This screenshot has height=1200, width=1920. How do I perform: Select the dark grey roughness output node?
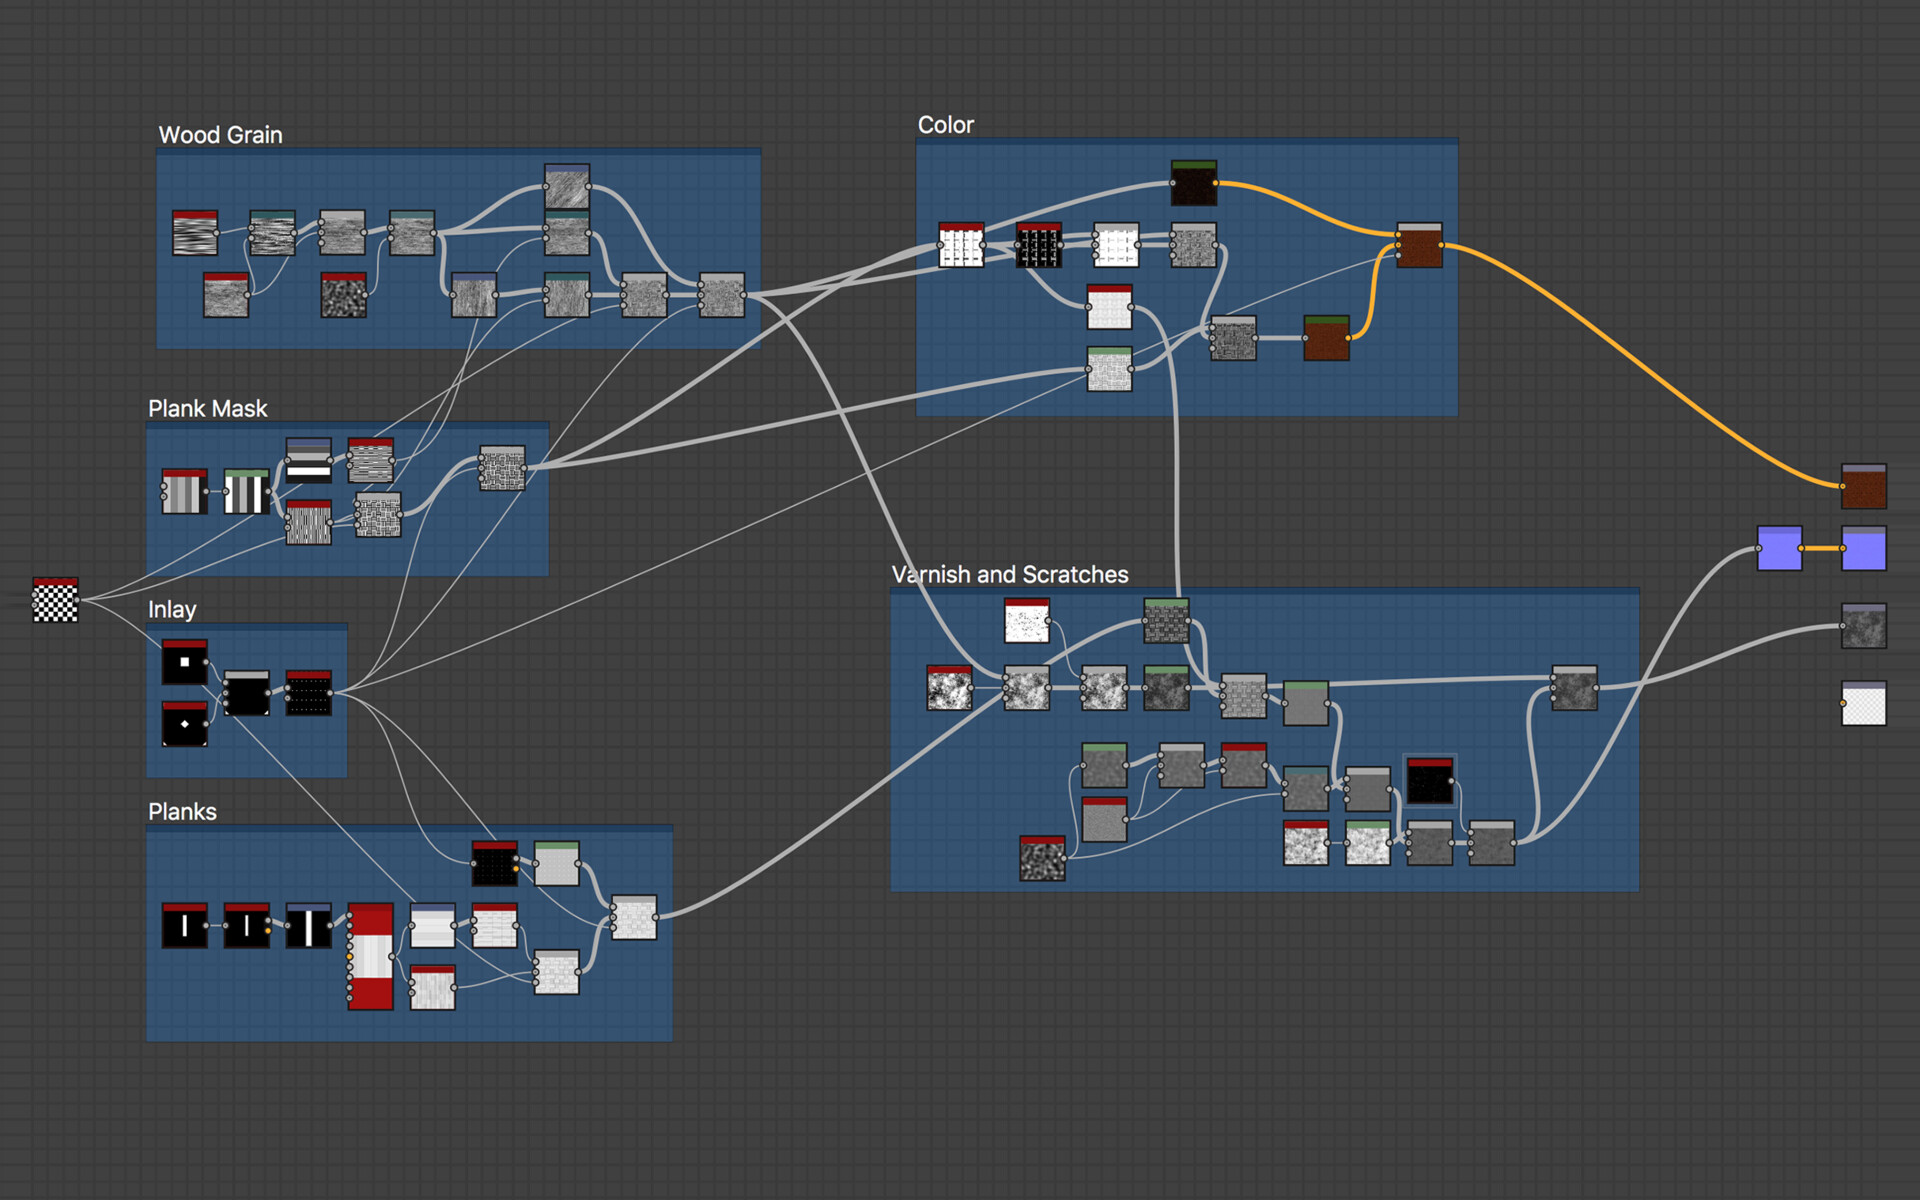click(1863, 627)
